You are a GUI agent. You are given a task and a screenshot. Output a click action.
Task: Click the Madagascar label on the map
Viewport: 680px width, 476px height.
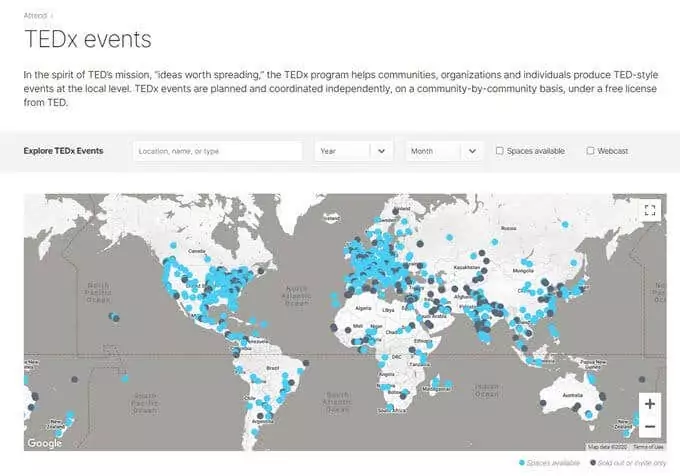coord(436,389)
